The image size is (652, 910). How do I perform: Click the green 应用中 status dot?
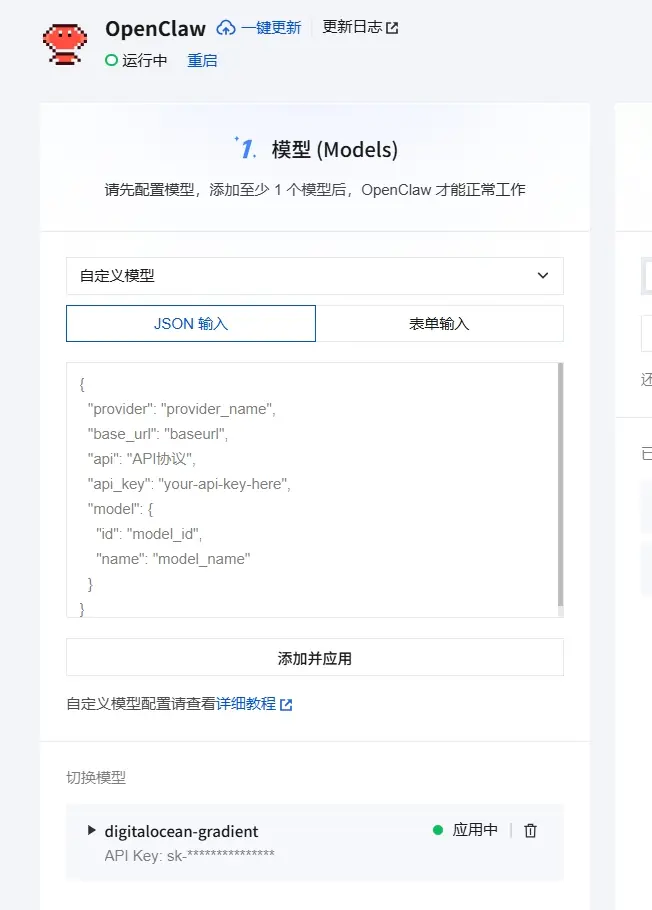(x=437, y=830)
